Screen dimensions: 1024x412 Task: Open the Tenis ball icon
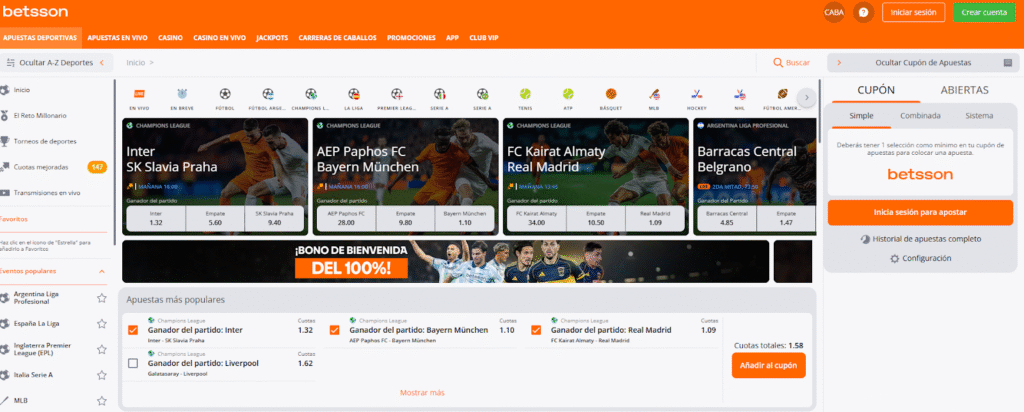tap(525, 94)
